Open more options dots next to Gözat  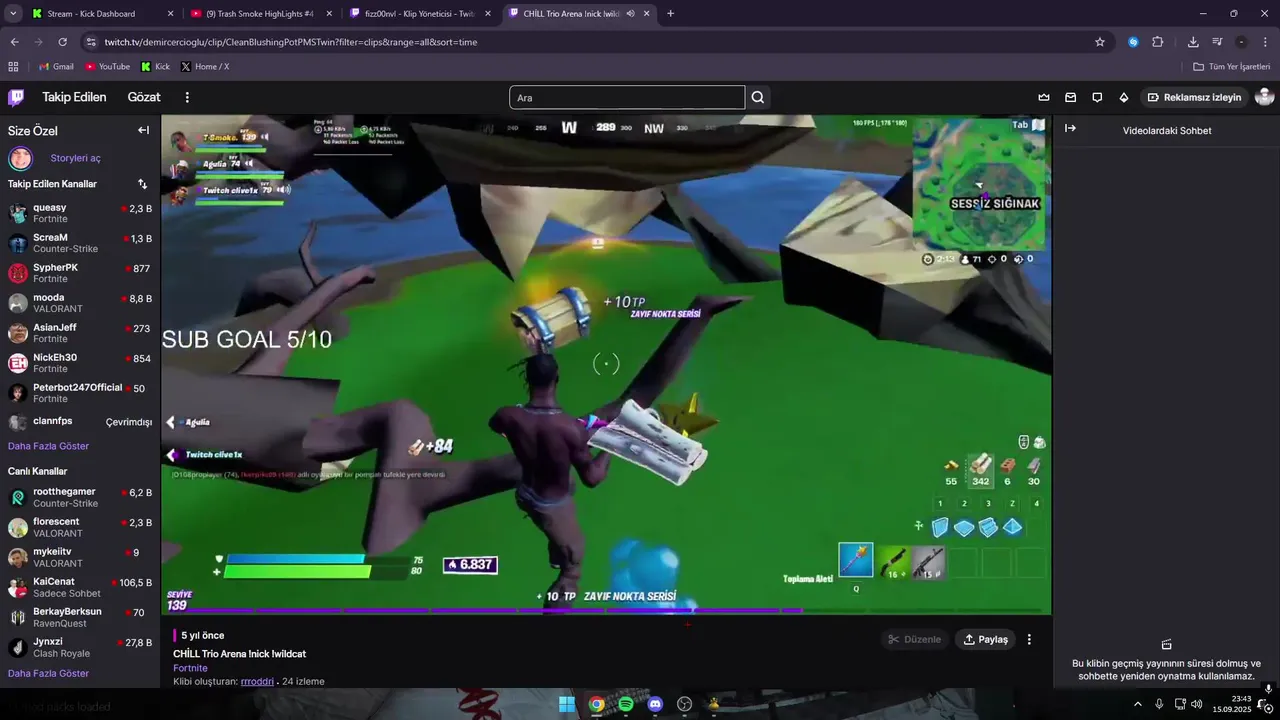[187, 97]
